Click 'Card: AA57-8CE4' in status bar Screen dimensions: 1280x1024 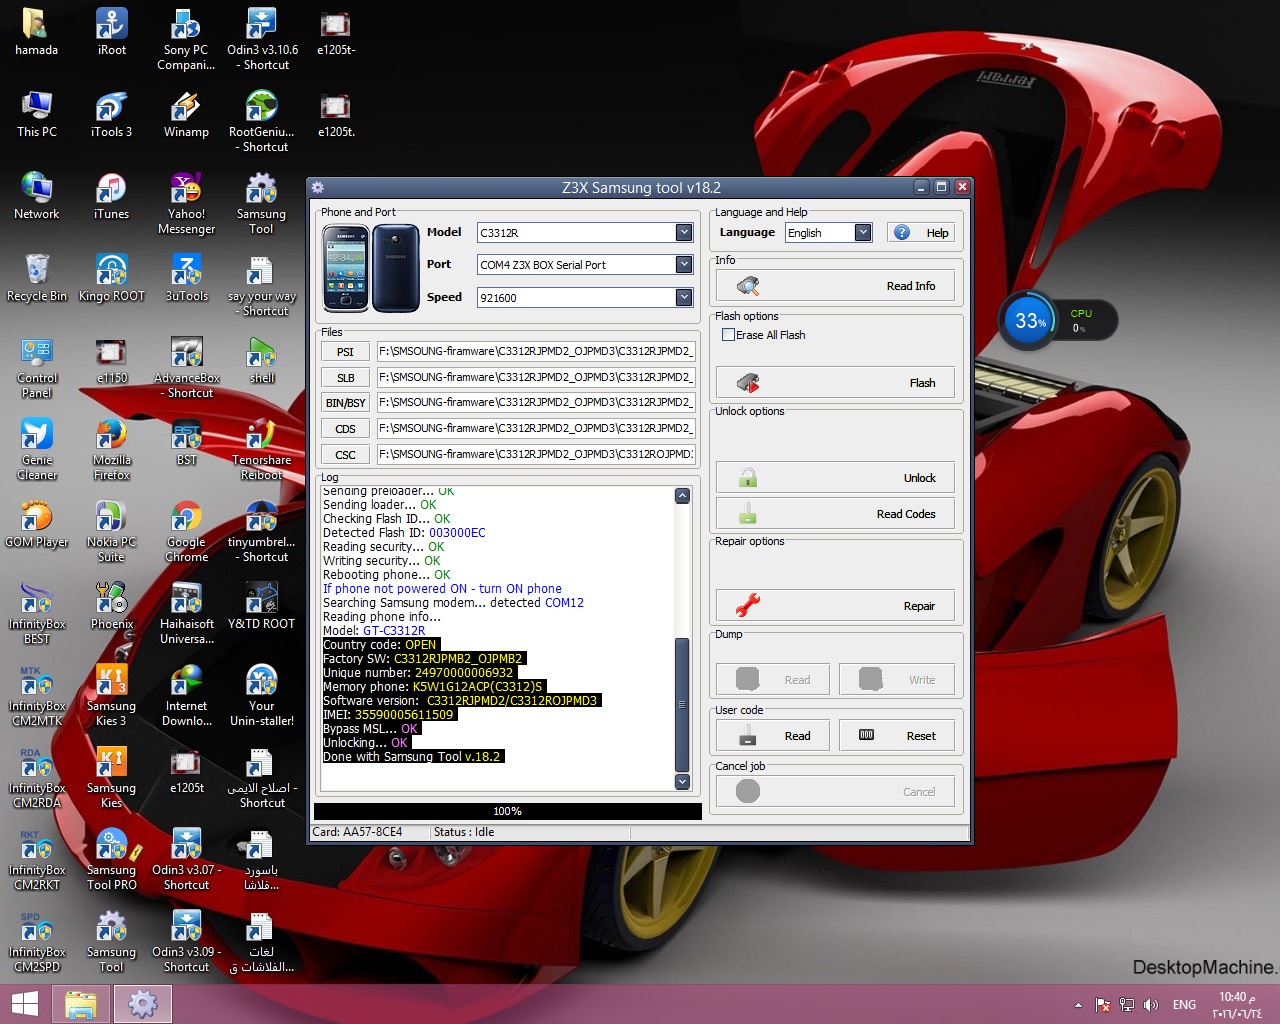coord(358,832)
